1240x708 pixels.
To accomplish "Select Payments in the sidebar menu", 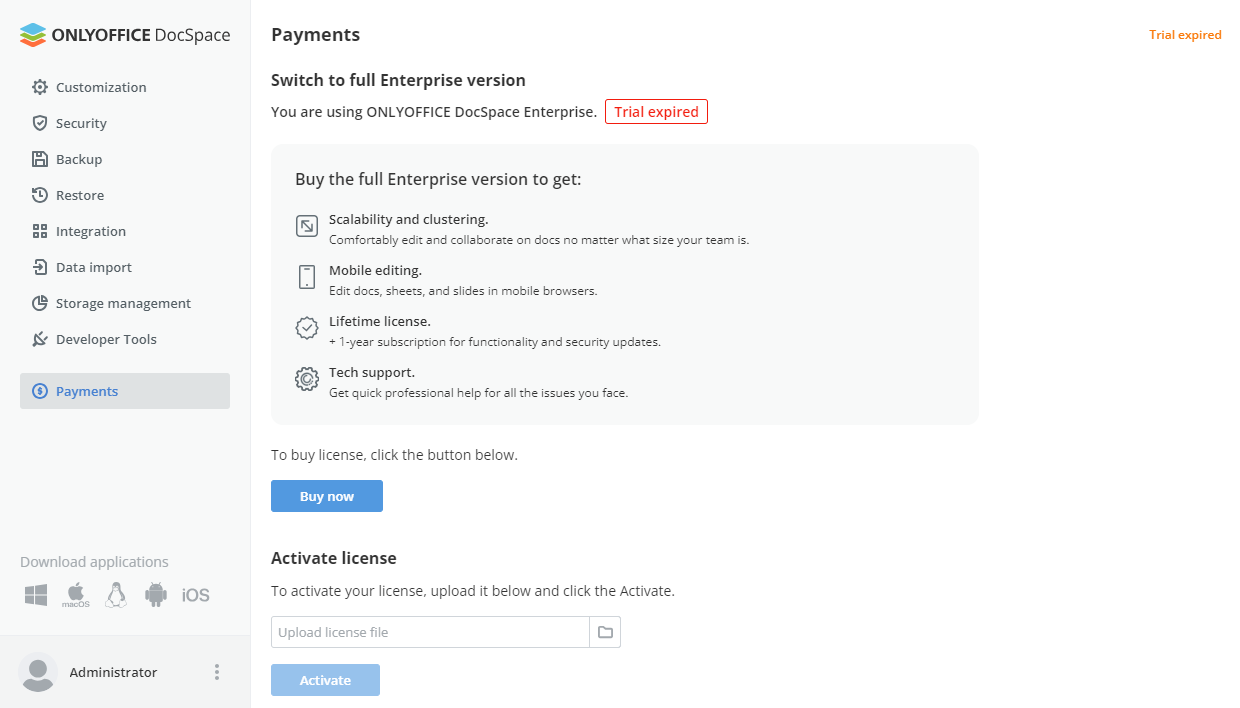I will pyautogui.click(x=86, y=391).
